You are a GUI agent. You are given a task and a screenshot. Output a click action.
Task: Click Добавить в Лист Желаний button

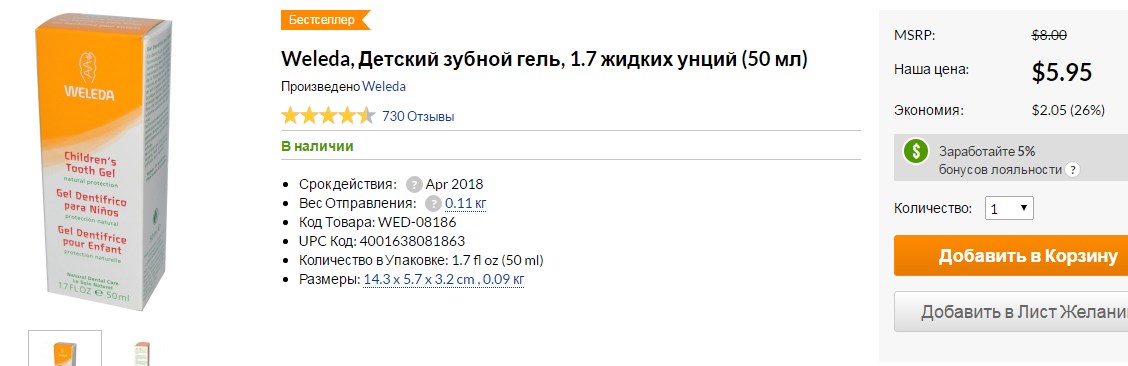[x=1011, y=311]
